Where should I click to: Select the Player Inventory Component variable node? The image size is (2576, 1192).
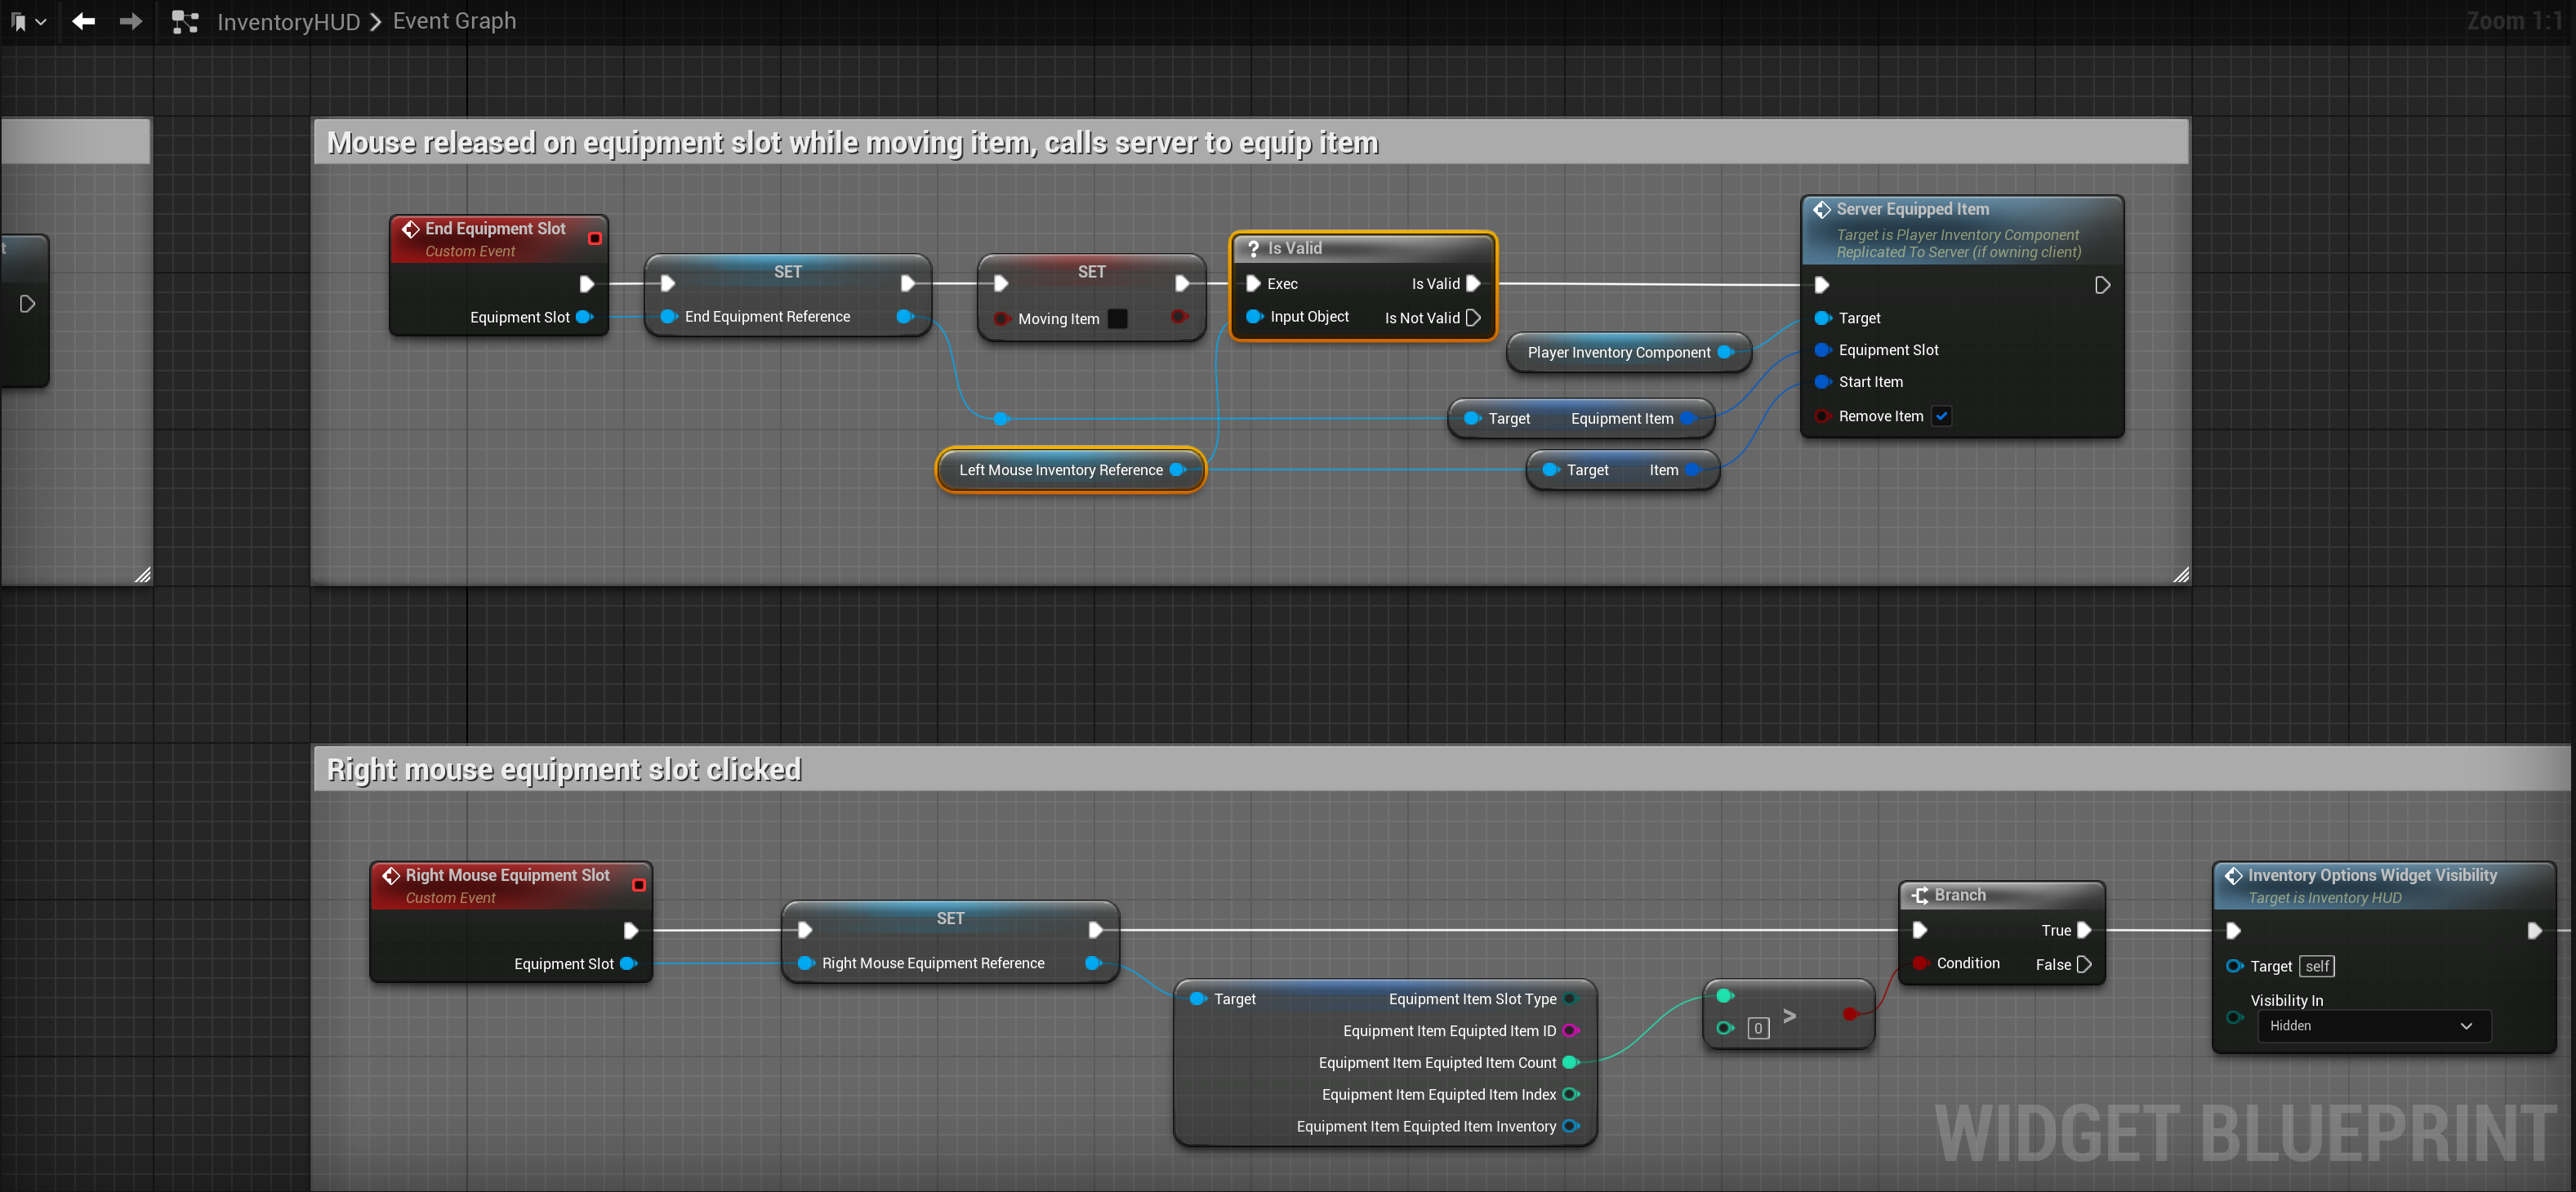pos(1618,352)
